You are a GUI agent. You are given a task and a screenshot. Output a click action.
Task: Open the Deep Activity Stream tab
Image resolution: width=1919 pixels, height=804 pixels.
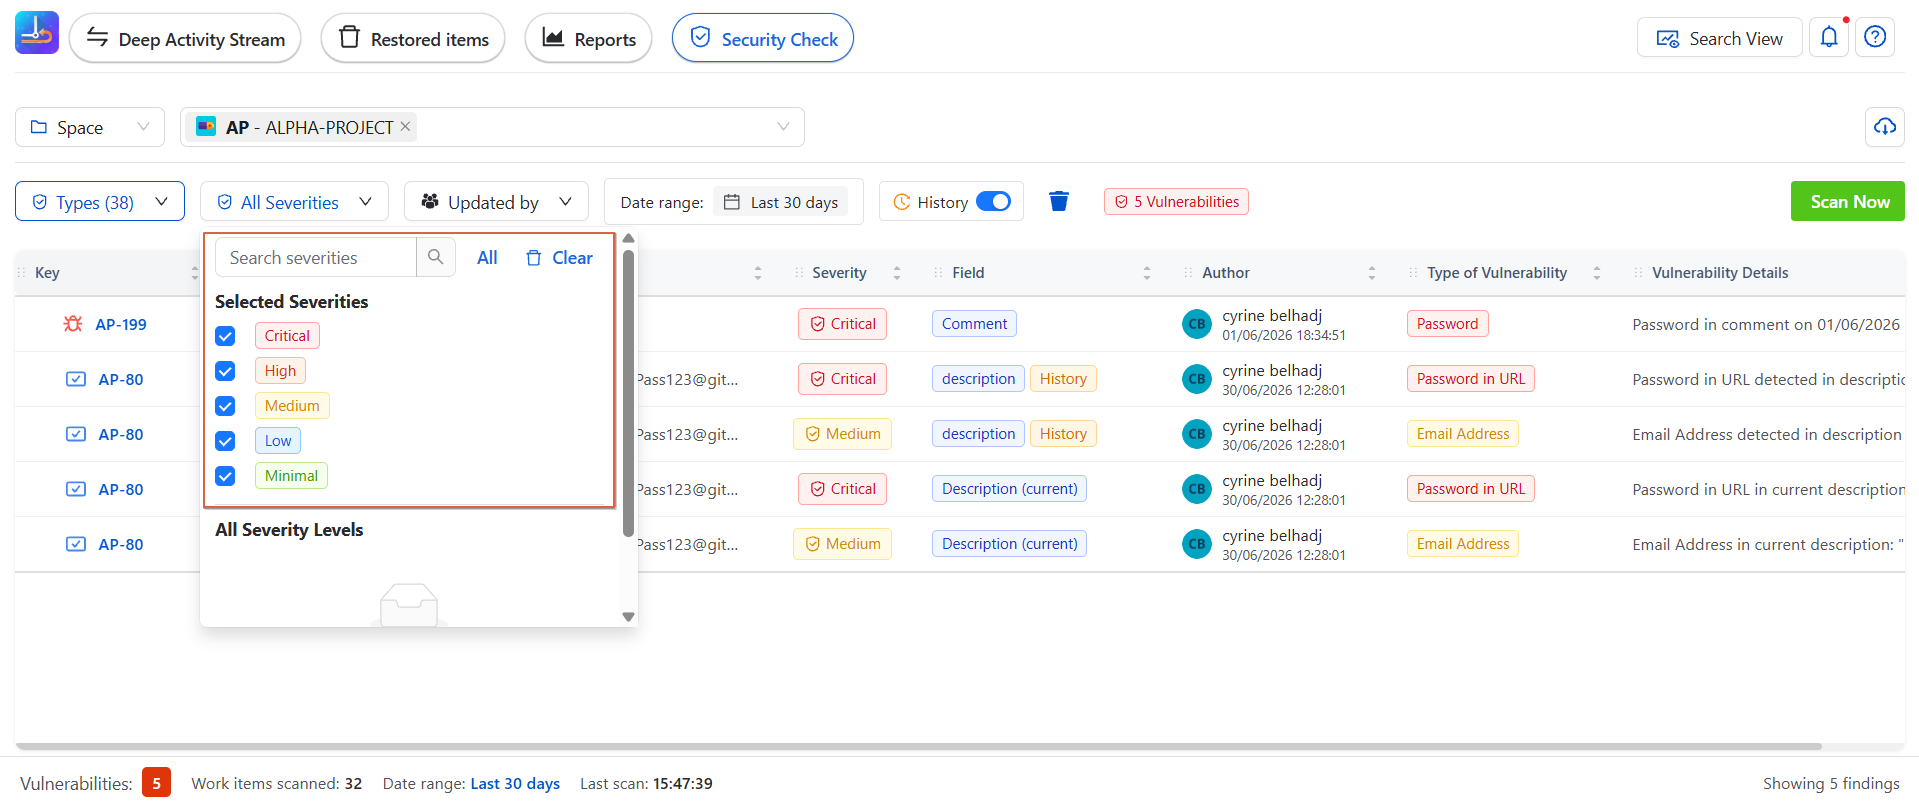click(185, 38)
